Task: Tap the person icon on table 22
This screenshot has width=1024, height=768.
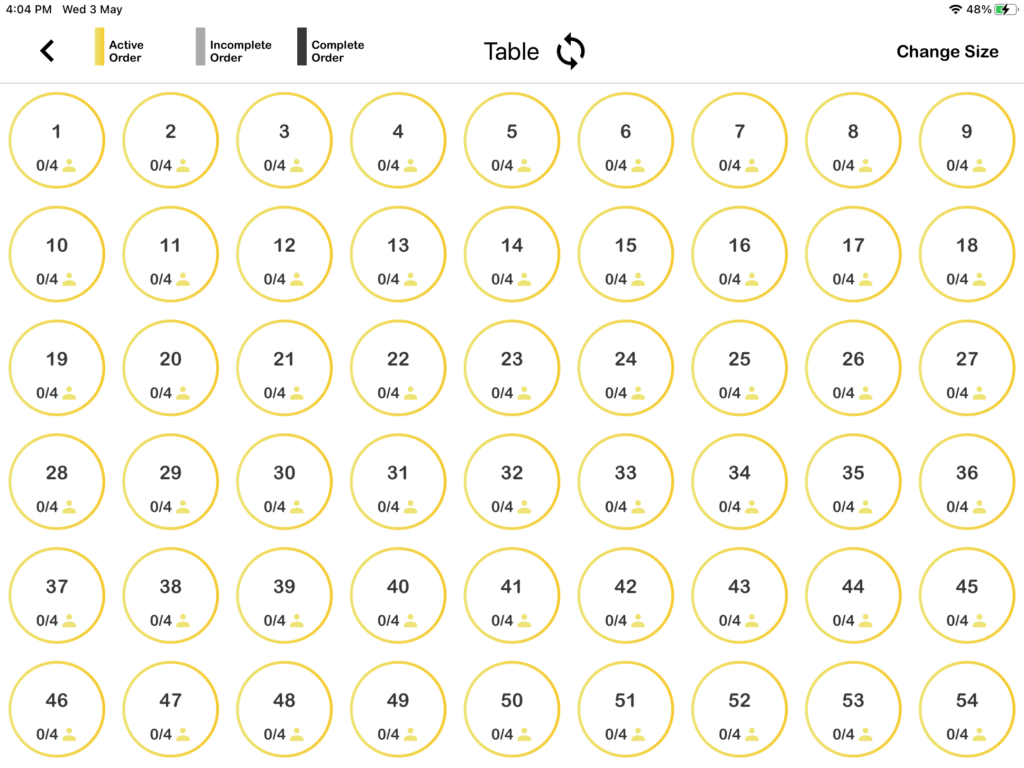Action: [410, 393]
